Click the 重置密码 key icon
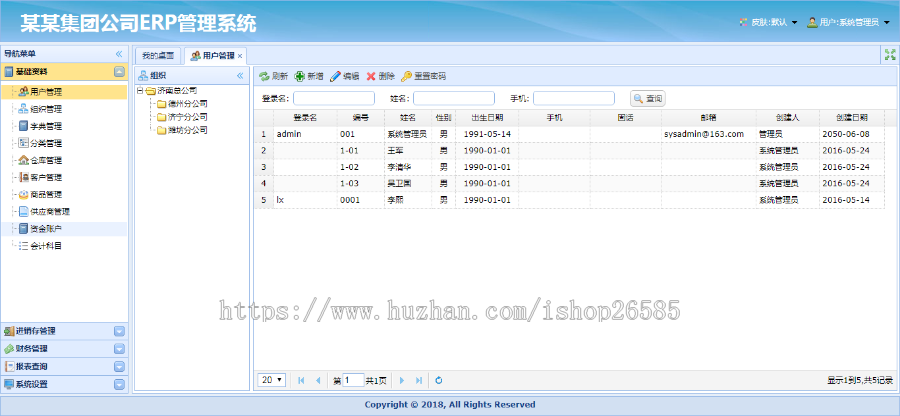Screen dimensions: 900x416 [x=407, y=76]
